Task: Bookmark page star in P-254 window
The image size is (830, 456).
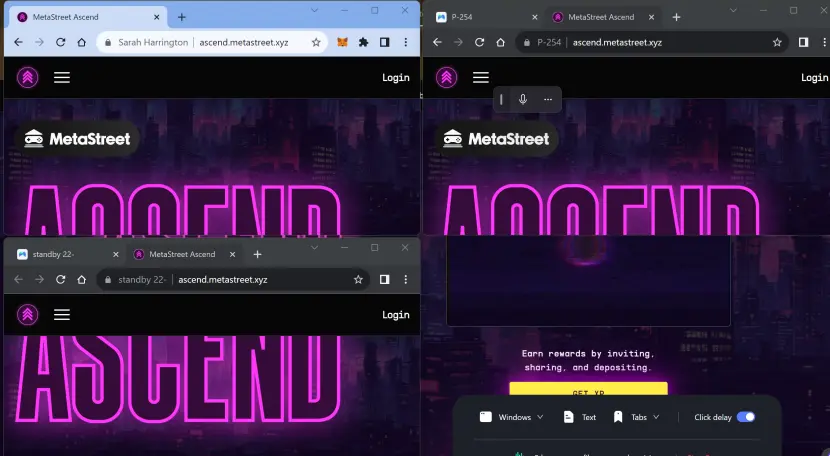Action: pos(777,42)
